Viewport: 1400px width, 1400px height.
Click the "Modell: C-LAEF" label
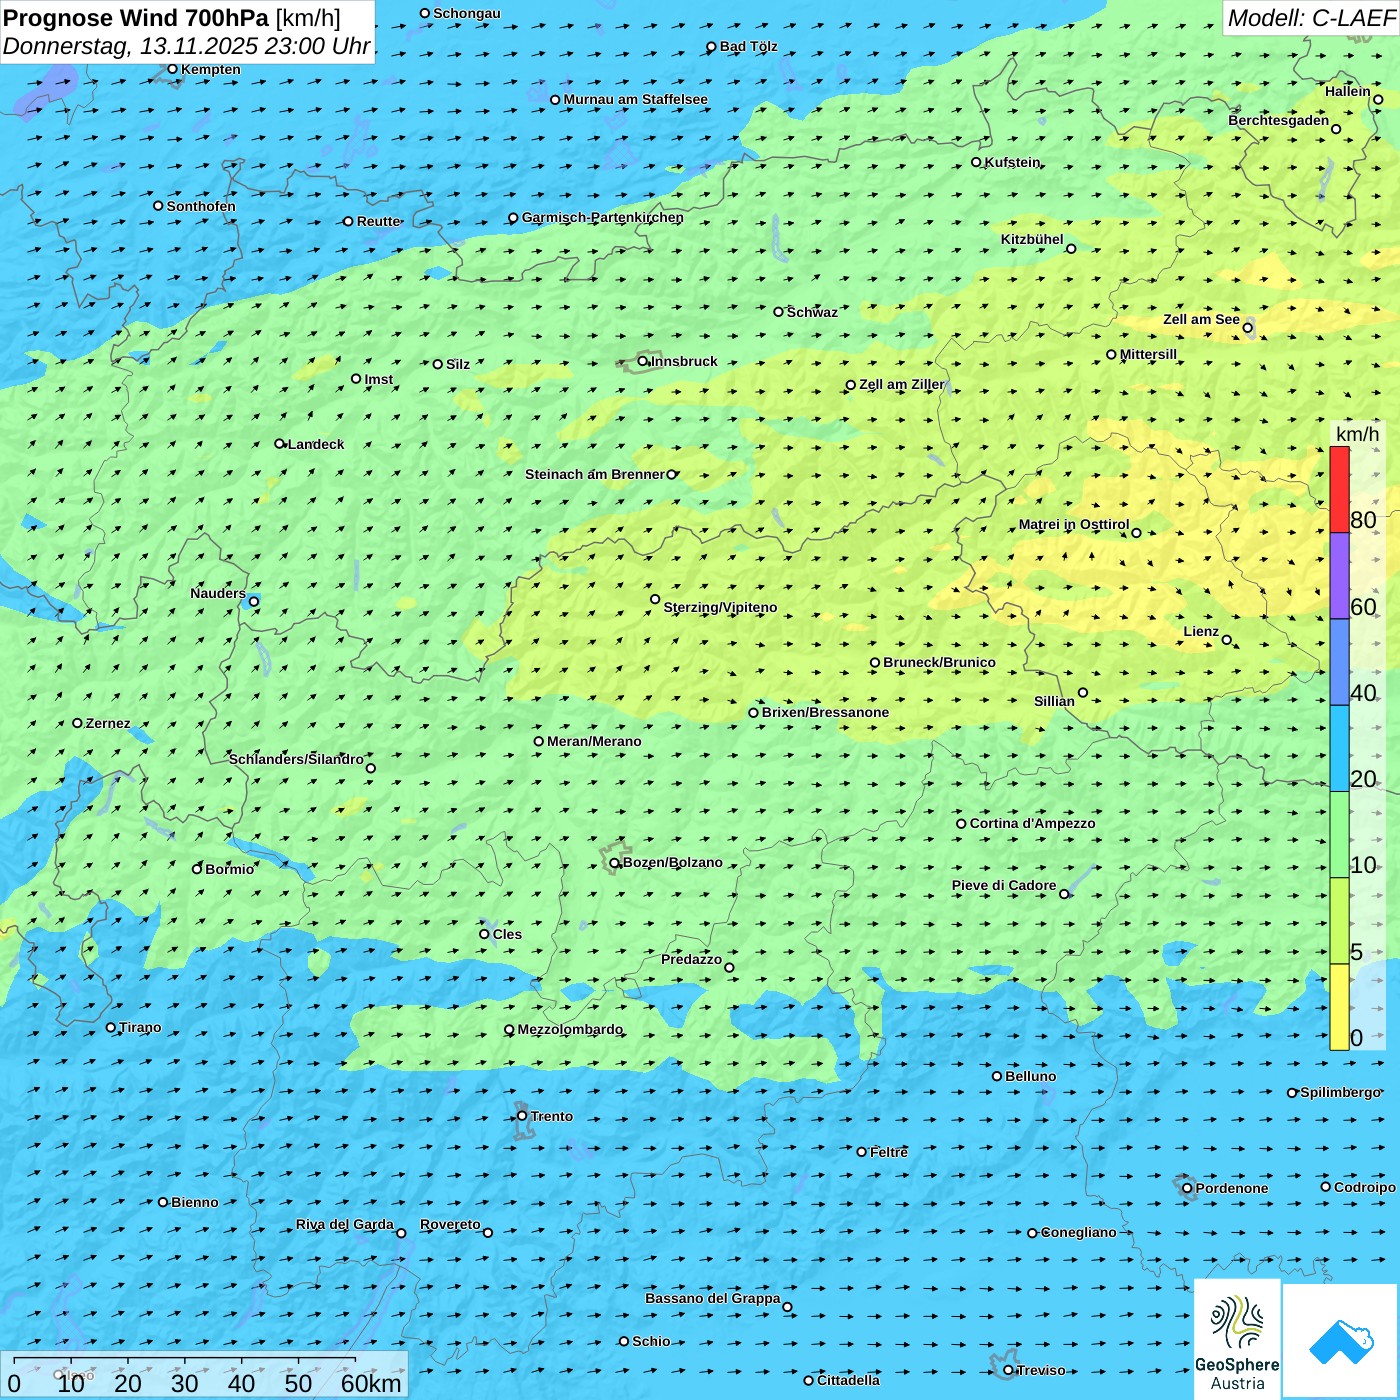[1310, 18]
